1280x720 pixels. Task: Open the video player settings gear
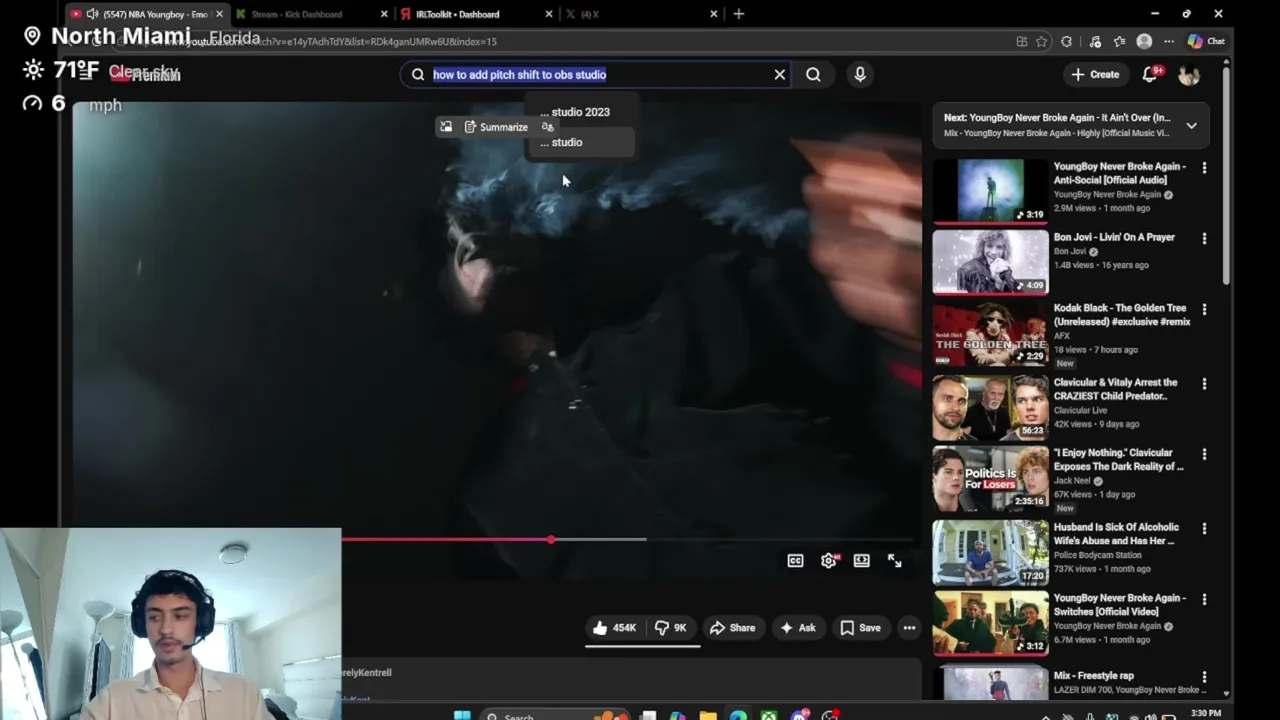click(x=829, y=561)
